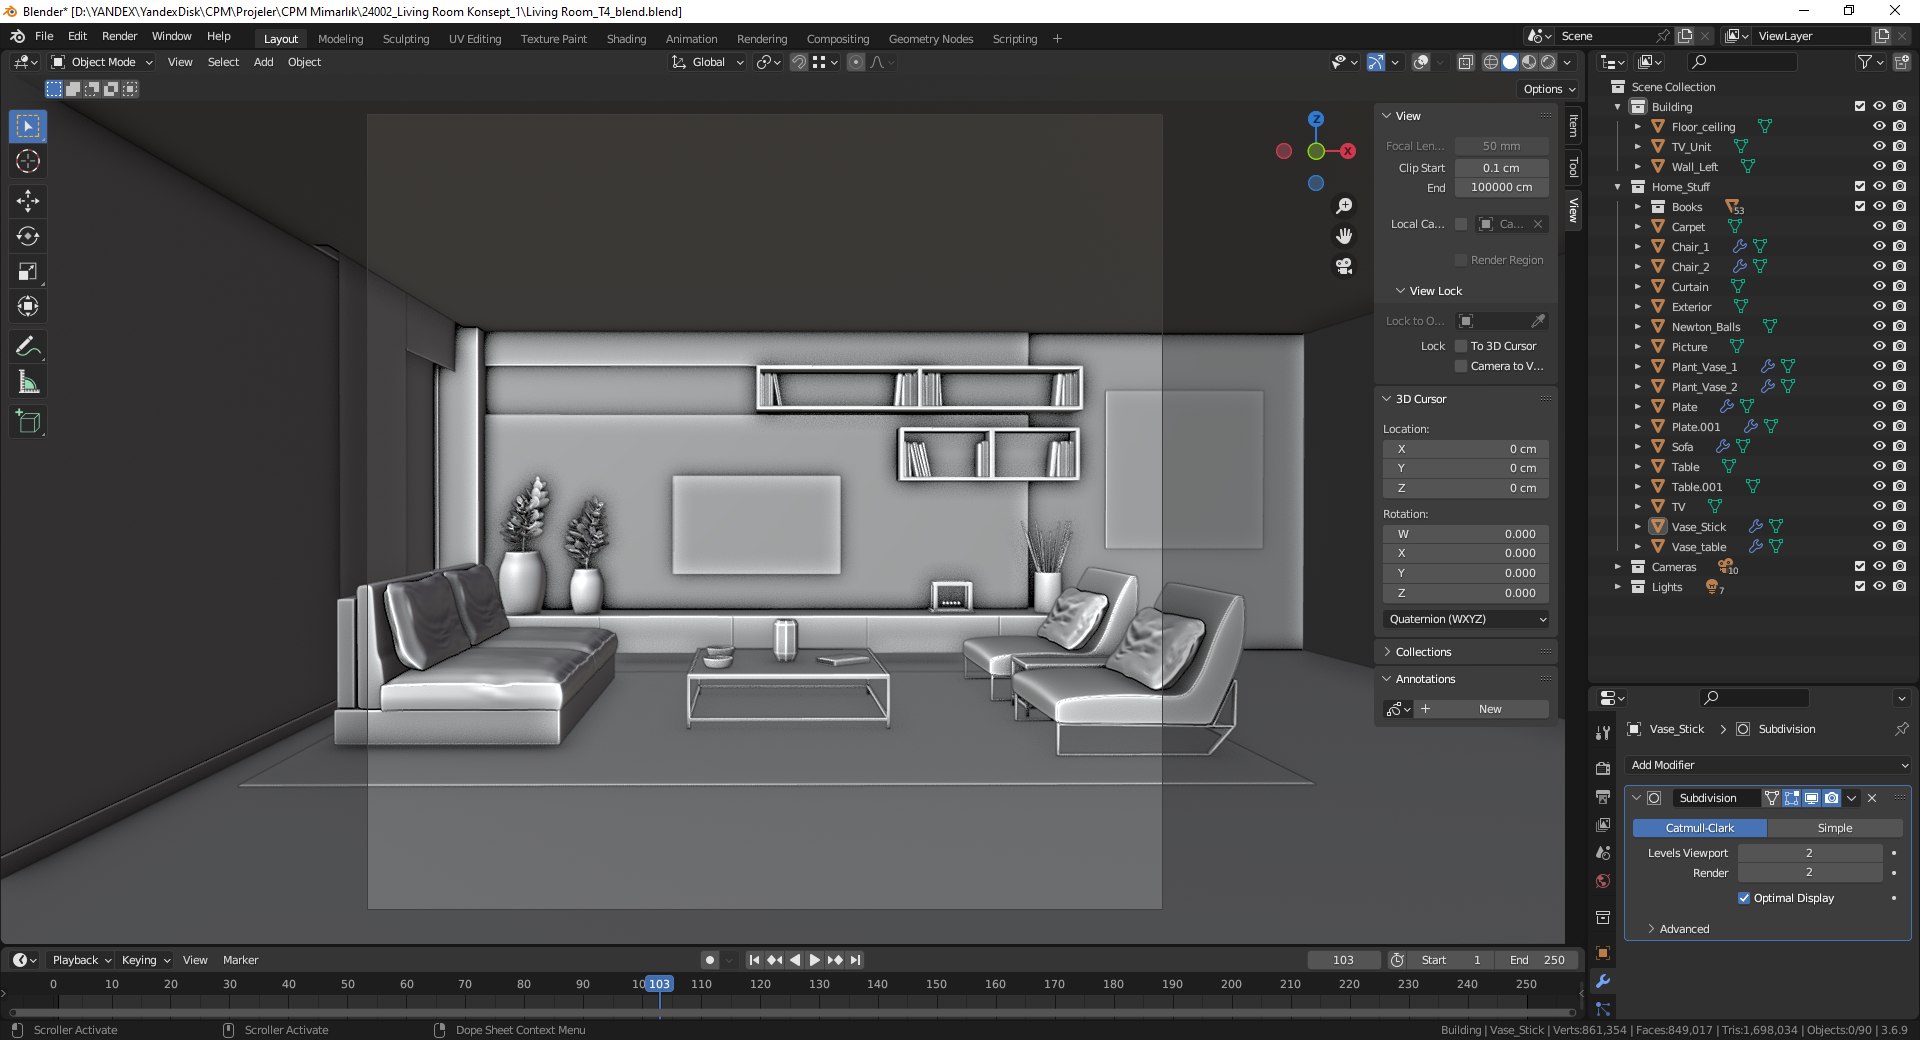This screenshot has width=1920, height=1040.
Task: Create a New annotation layer
Action: pos(1489,709)
